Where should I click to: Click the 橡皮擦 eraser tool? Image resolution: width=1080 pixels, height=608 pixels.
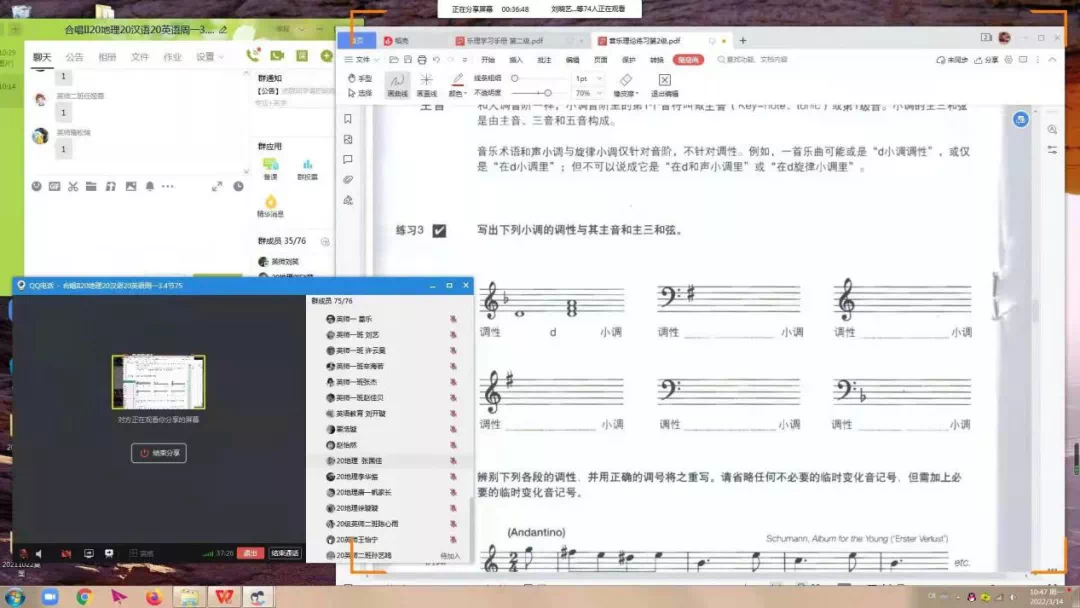click(625, 84)
